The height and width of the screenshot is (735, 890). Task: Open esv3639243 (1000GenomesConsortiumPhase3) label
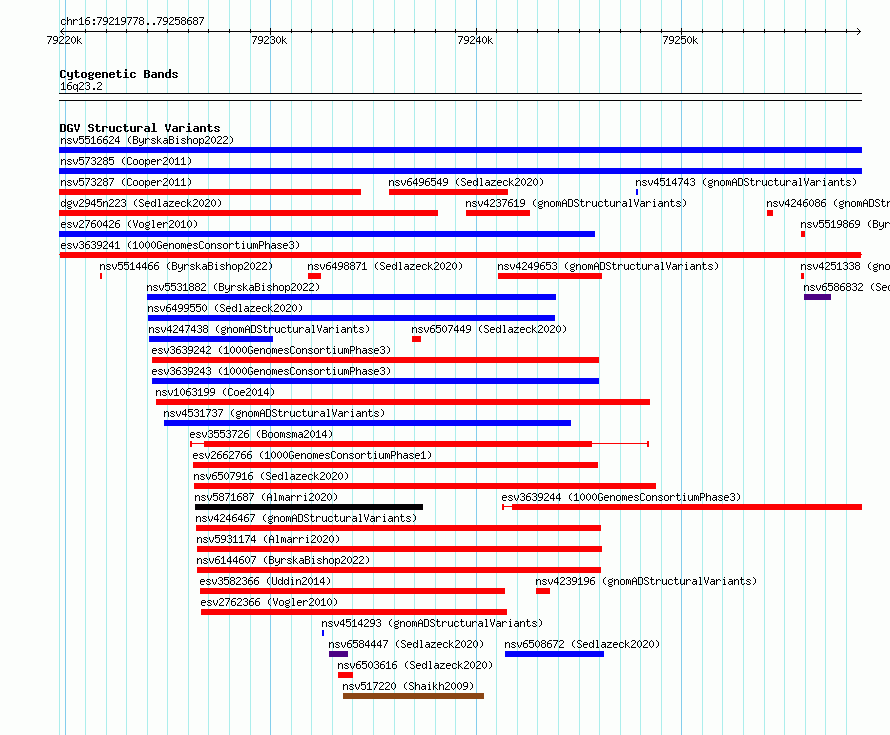click(271, 371)
